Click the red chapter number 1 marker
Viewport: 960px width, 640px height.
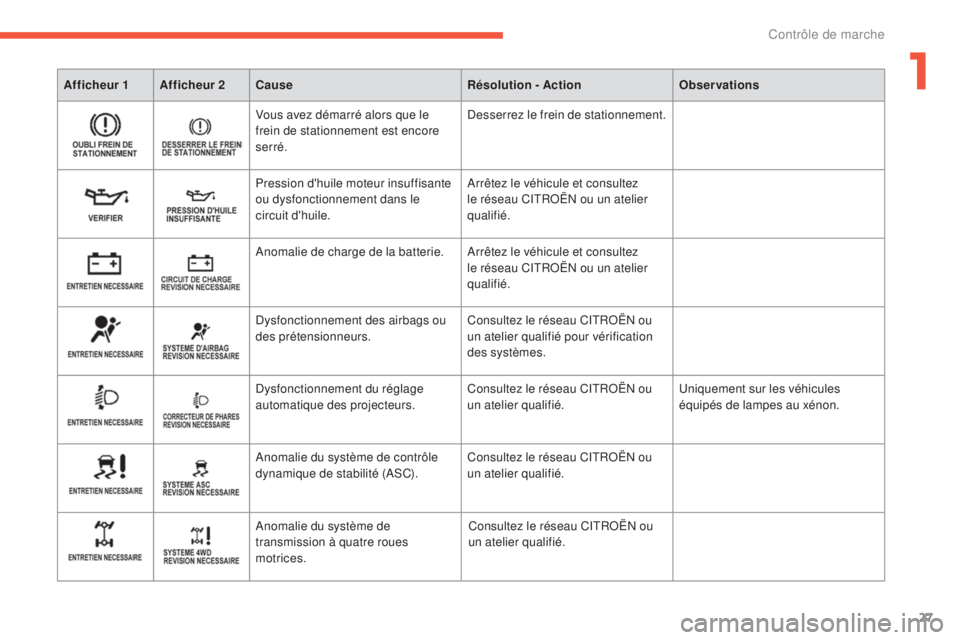click(x=918, y=71)
